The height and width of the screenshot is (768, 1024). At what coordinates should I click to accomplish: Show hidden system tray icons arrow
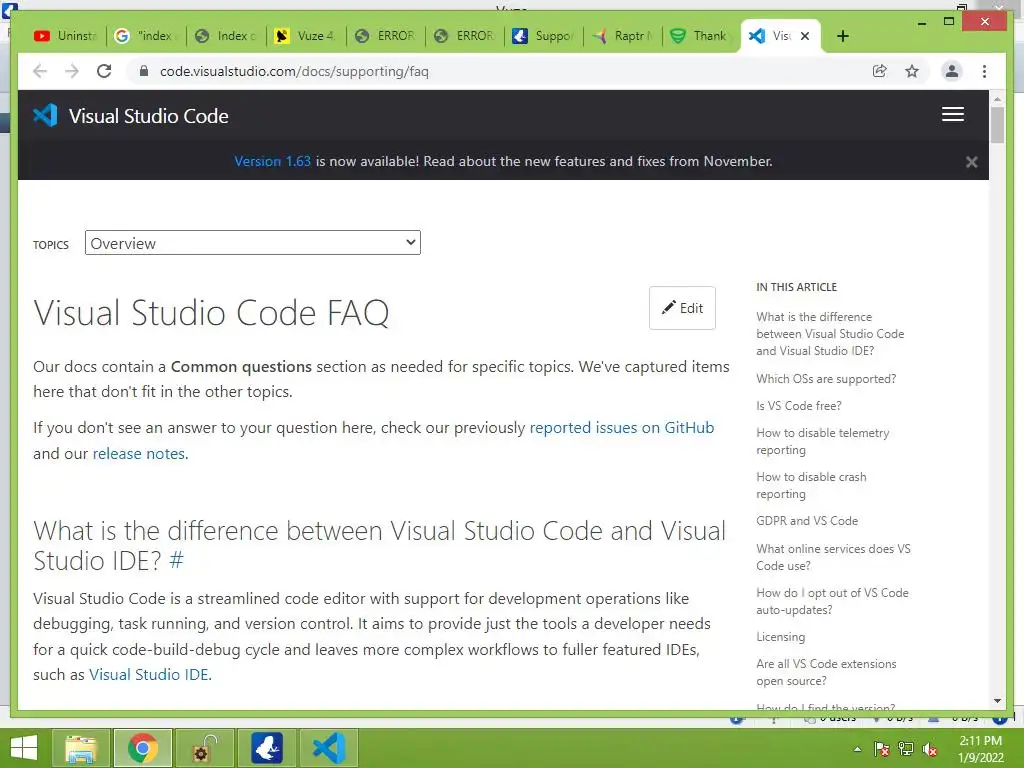tap(857, 749)
